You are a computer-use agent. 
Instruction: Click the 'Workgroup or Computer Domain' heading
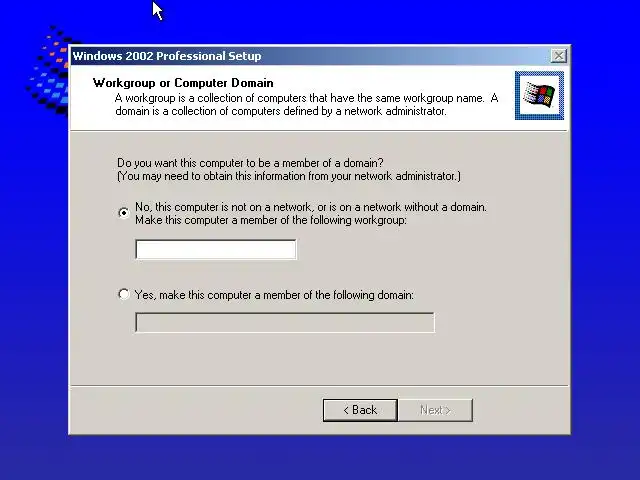[183, 83]
